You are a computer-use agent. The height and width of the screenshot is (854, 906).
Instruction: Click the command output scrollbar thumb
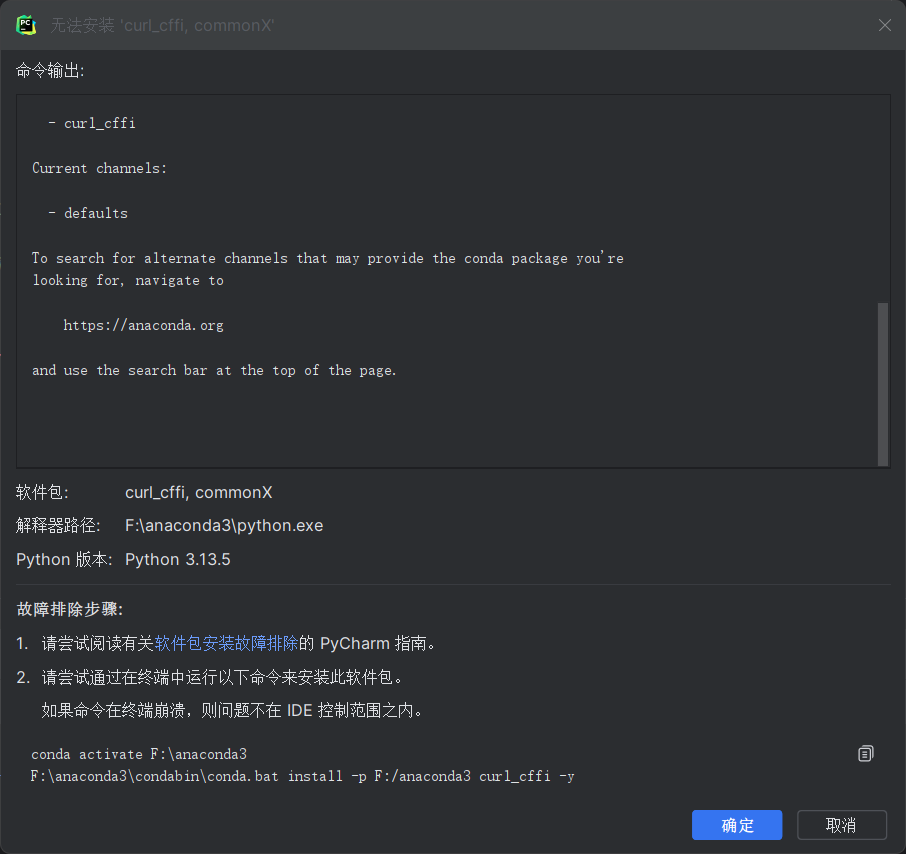pos(882,384)
